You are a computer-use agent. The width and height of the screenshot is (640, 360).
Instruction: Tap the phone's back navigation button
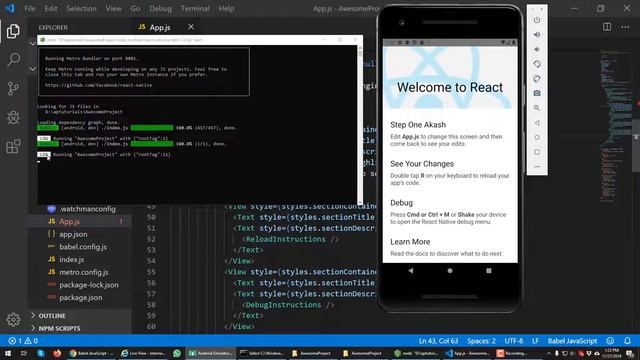click(x=411, y=271)
